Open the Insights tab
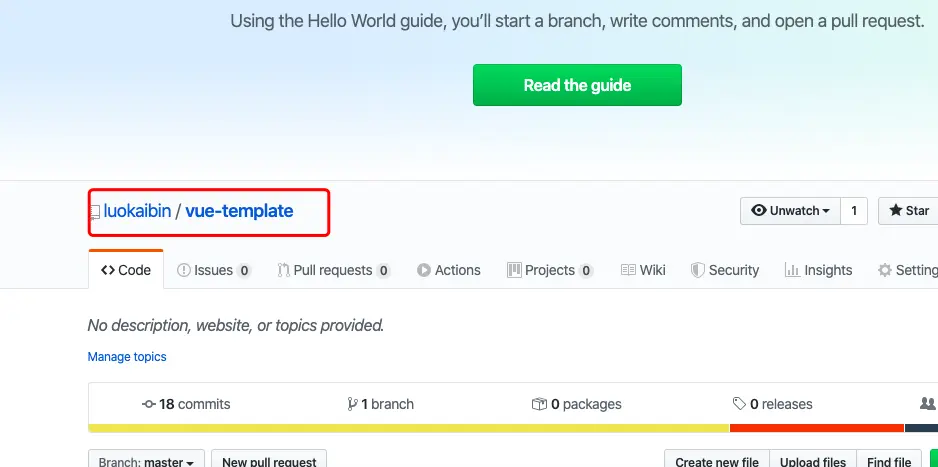The height and width of the screenshot is (467, 938). pos(818,270)
